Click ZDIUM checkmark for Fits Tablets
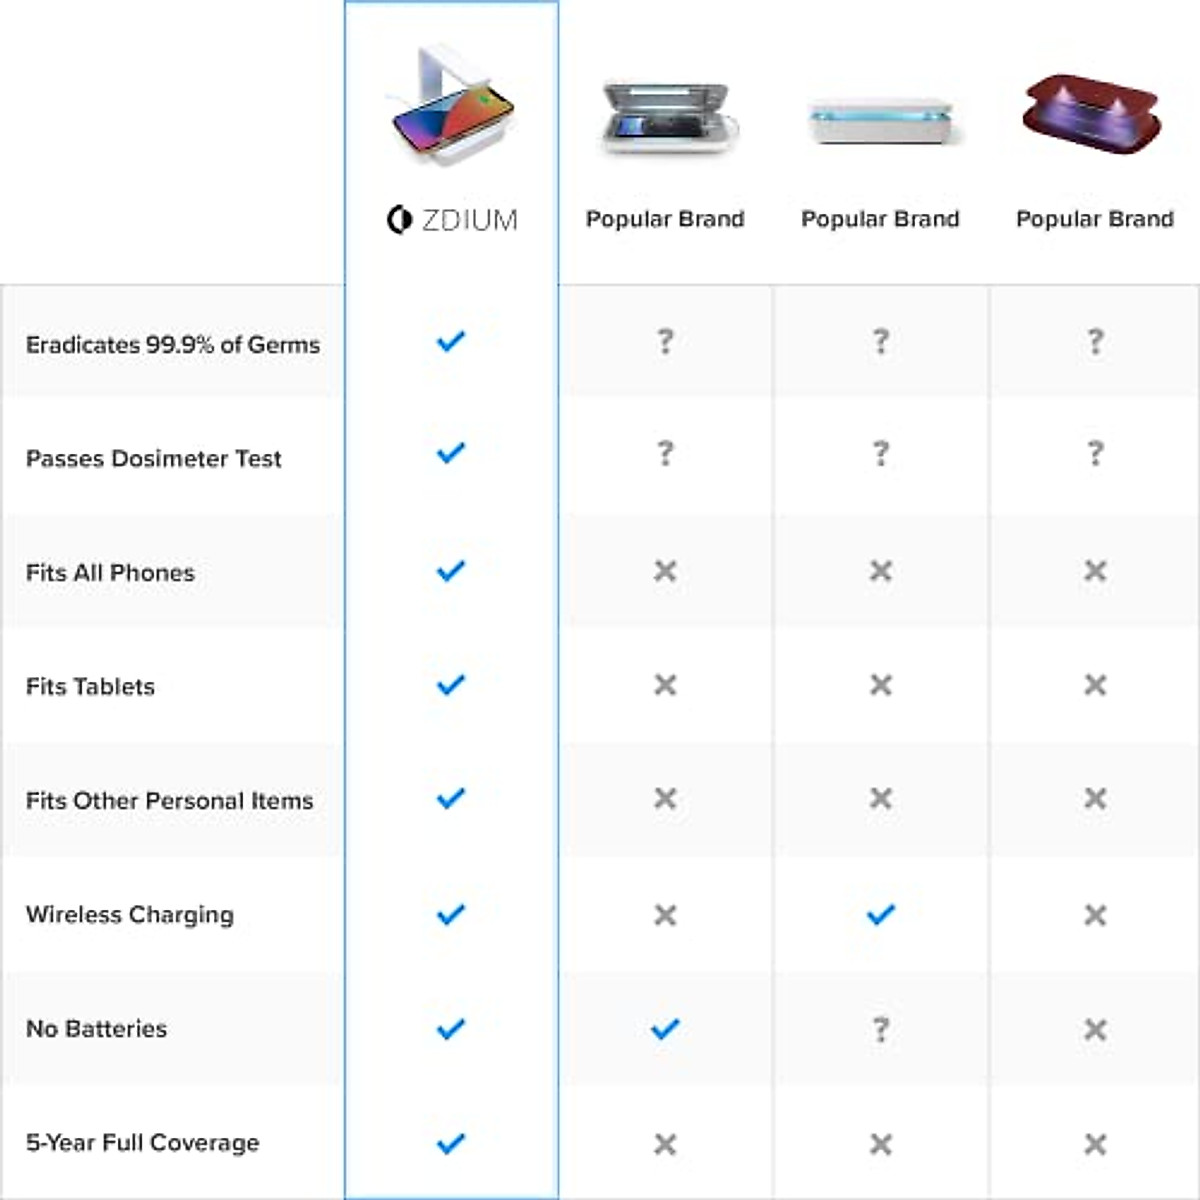 [451, 685]
